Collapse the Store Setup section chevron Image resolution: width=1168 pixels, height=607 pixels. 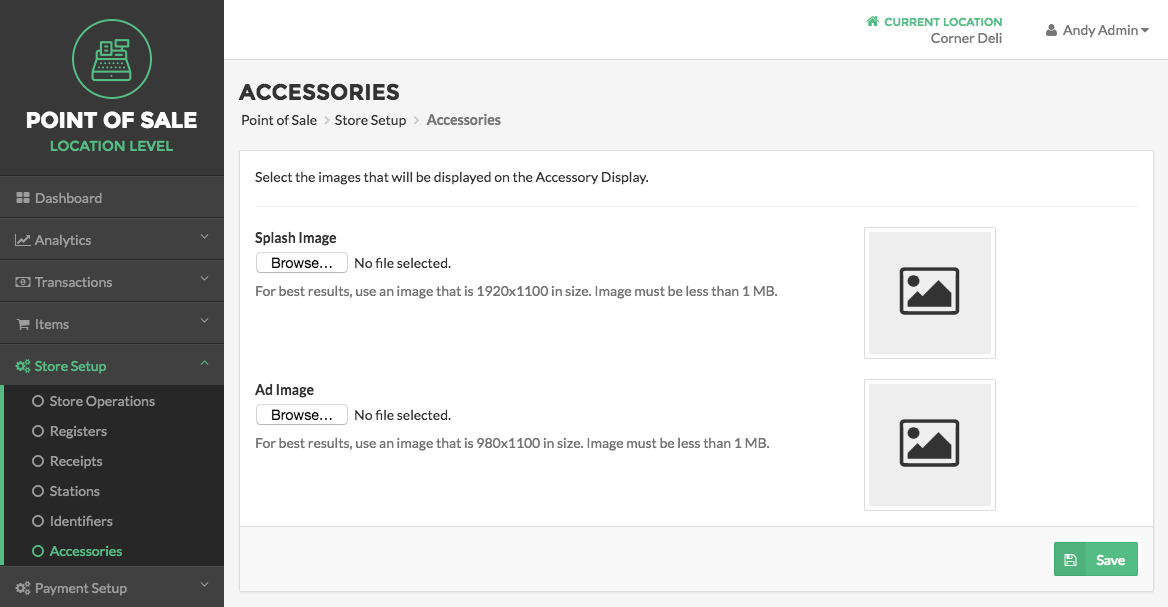pyautogui.click(x=204, y=363)
